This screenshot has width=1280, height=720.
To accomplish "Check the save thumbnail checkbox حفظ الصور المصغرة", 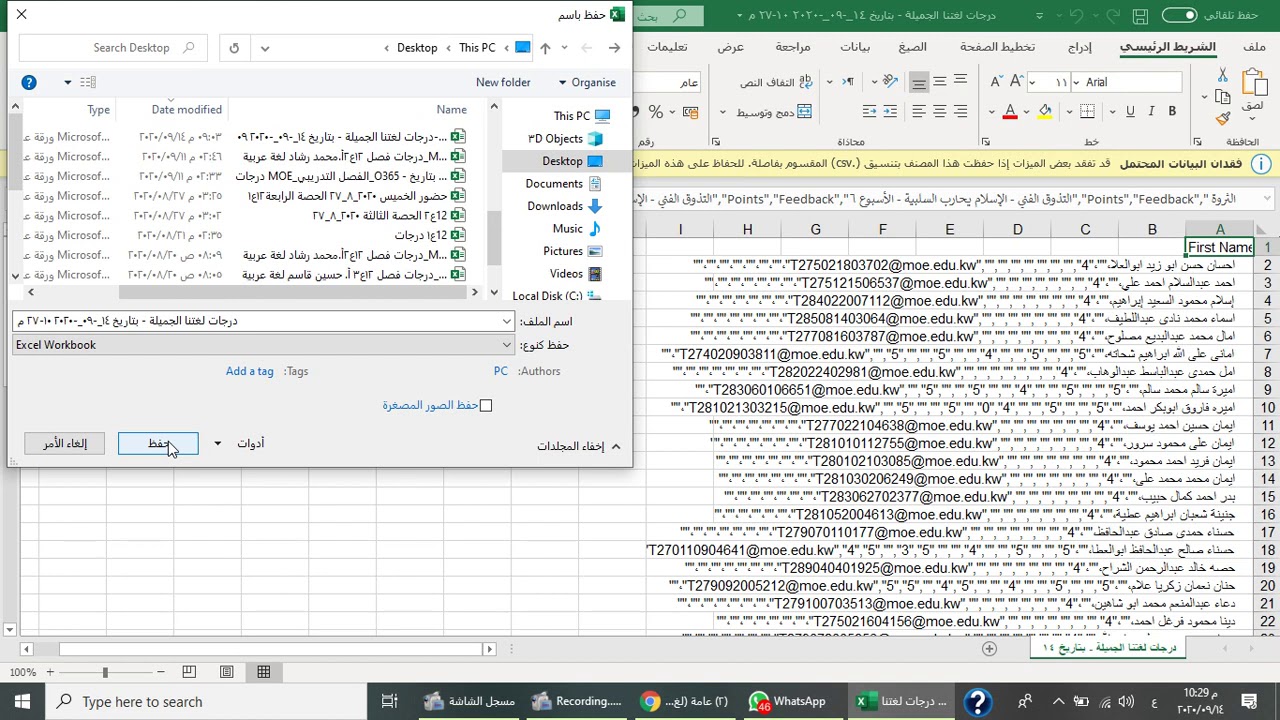I will (x=486, y=405).
